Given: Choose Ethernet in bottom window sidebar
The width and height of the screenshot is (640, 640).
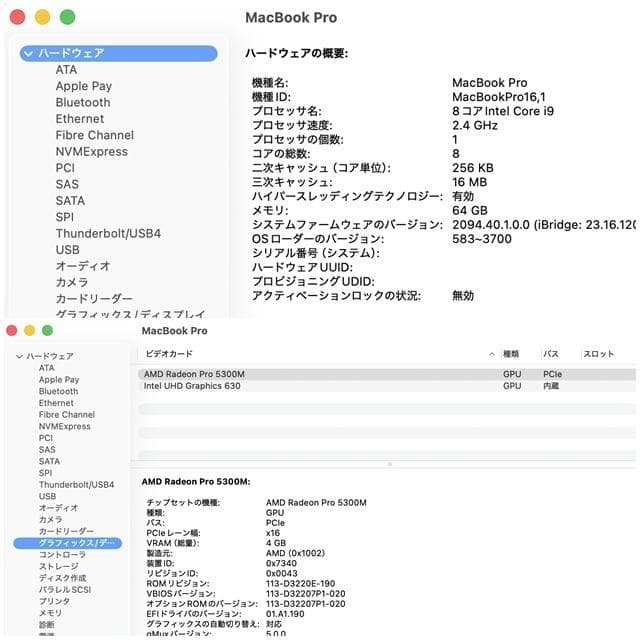Looking at the screenshot, I should tap(56, 403).
